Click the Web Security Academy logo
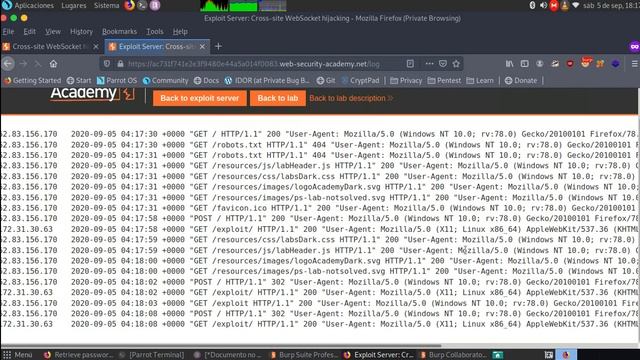Image resolution: width=640 pixels, height=360 pixels. pyautogui.click(x=92, y=94)
